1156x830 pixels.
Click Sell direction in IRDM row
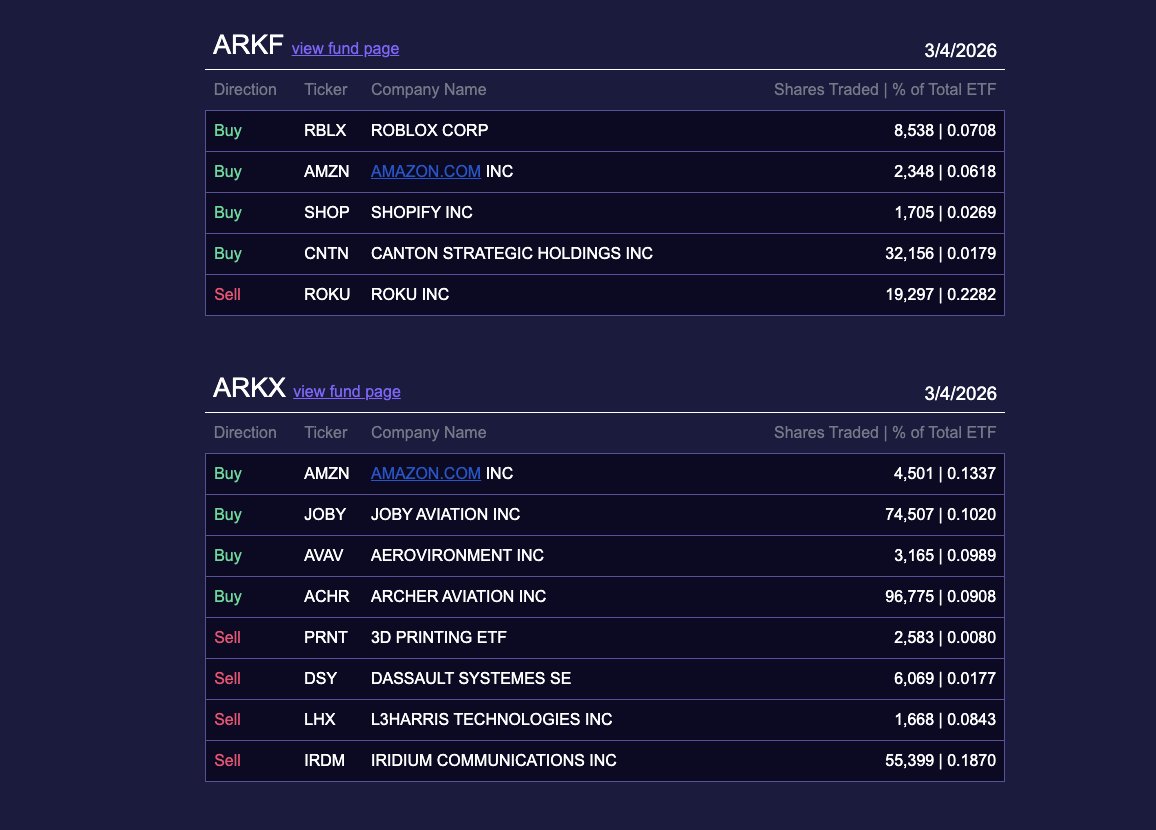pos(227,761)
